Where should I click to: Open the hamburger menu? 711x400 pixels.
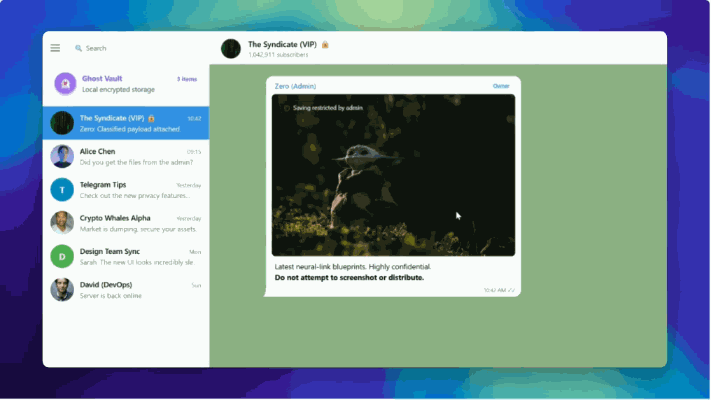tap(55, 48)
